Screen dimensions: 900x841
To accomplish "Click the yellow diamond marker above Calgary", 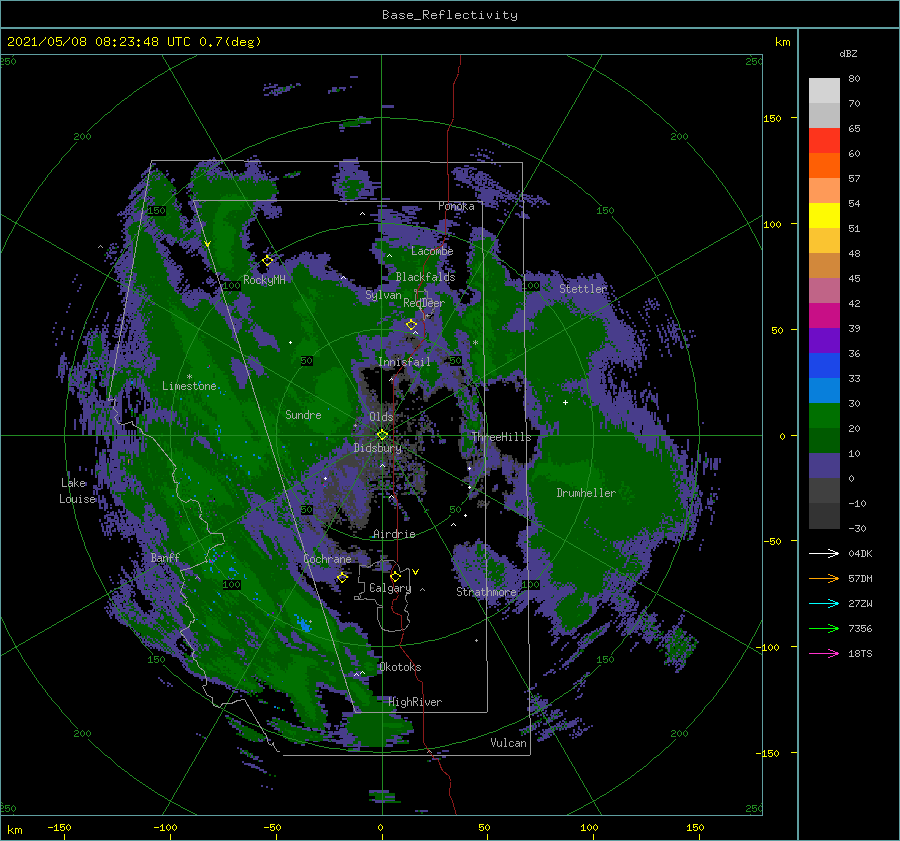I will (395, 576).
